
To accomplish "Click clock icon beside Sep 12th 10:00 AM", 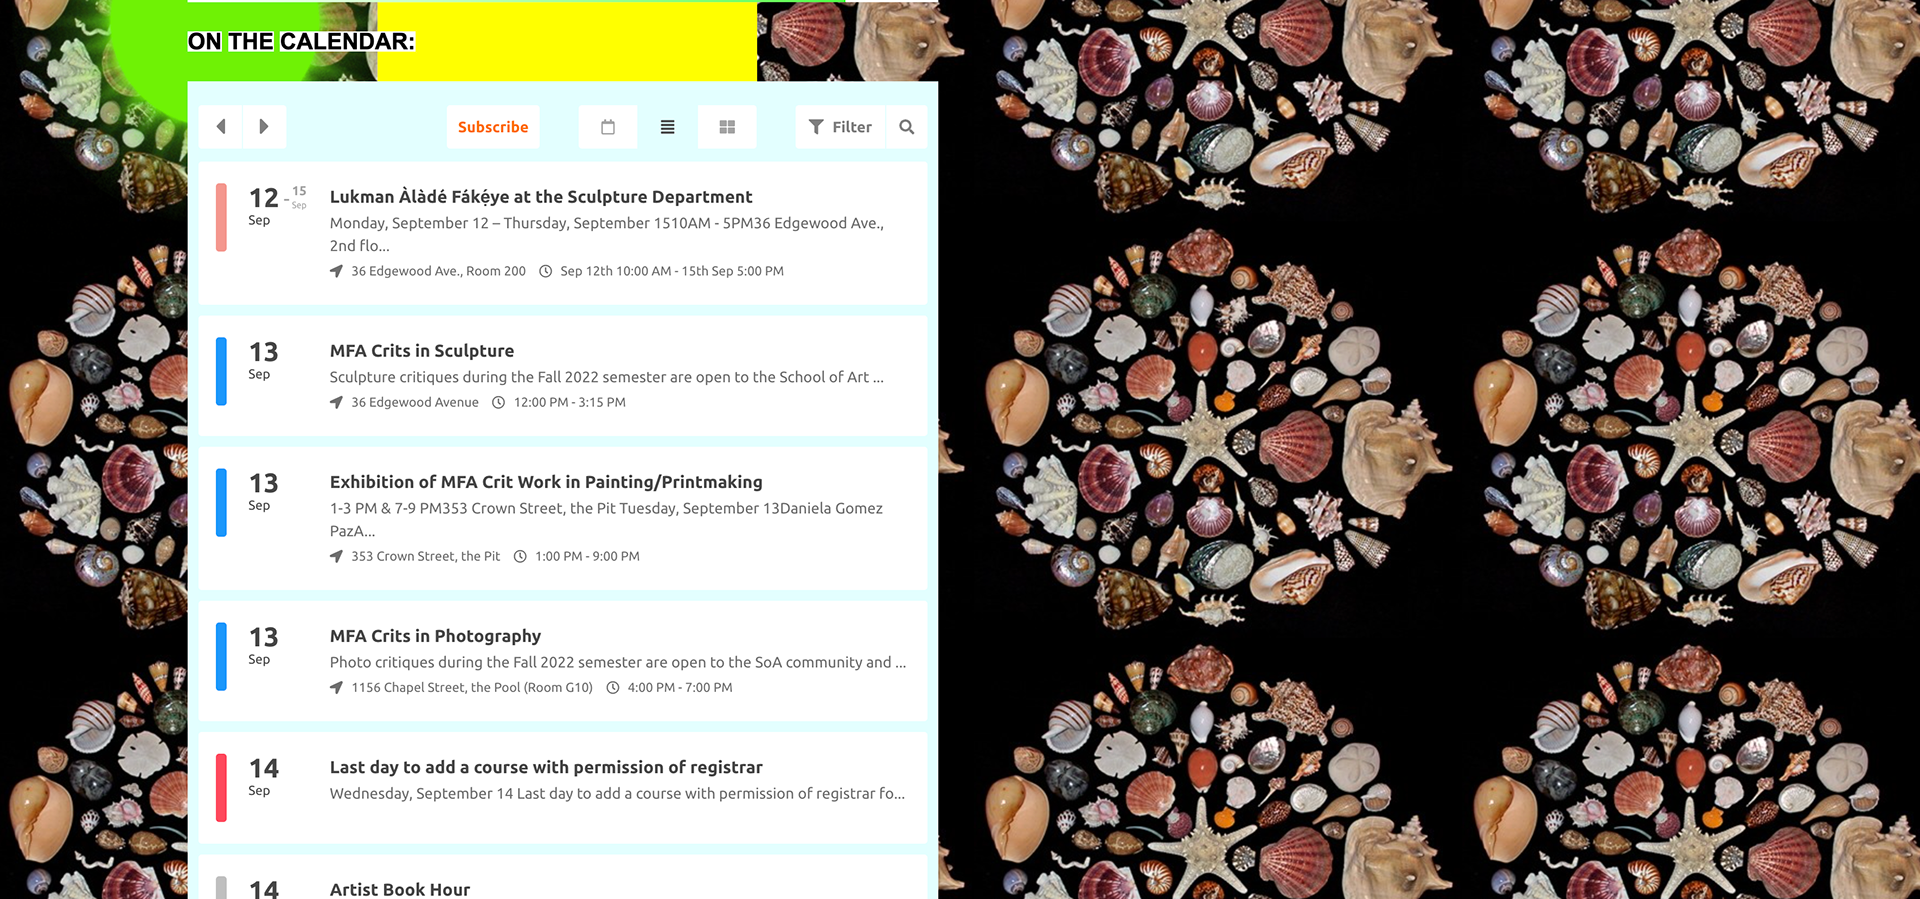I will [546, 271].
